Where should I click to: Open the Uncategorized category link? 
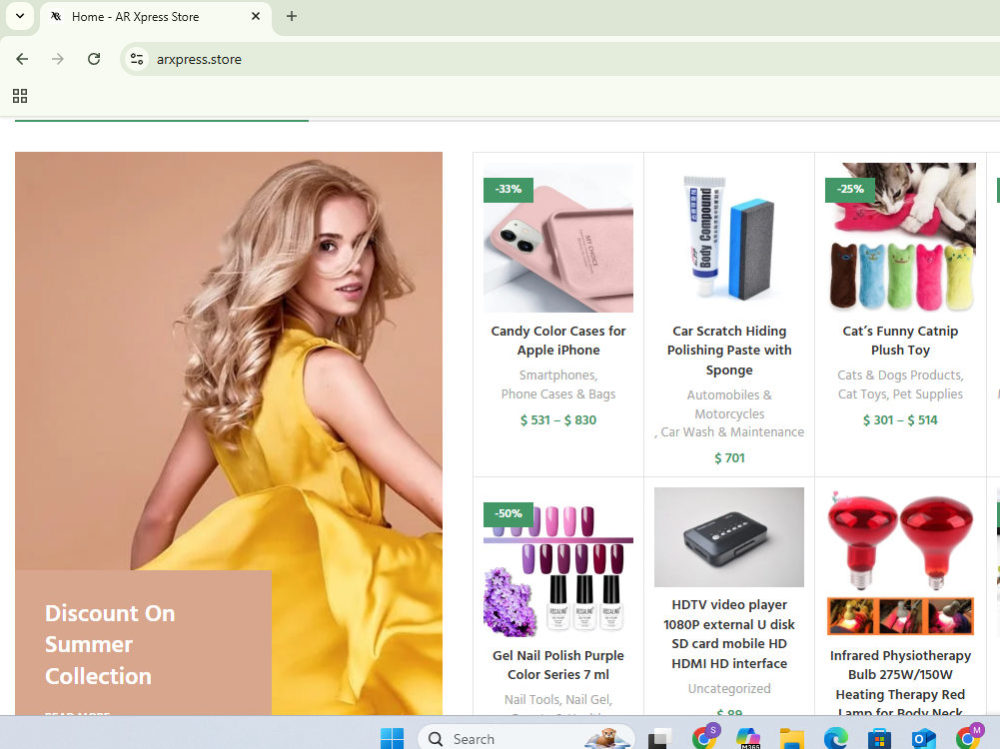pyautogui.click(x=729, y=689)
